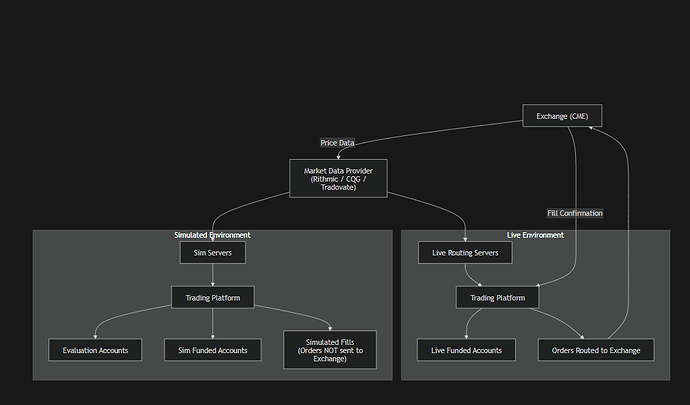Select the Evaluation Accounts node
The height and width of the screenshot is (405, 690).
click(x=95, y=350)
